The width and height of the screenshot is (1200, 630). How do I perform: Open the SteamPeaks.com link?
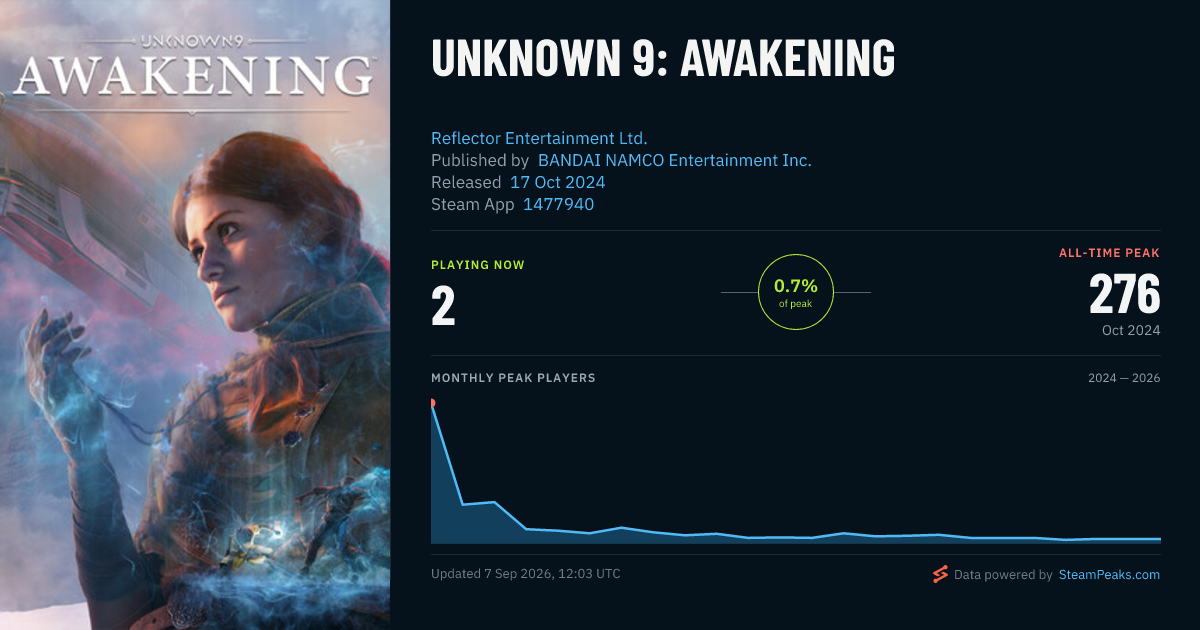(1109, 575)
